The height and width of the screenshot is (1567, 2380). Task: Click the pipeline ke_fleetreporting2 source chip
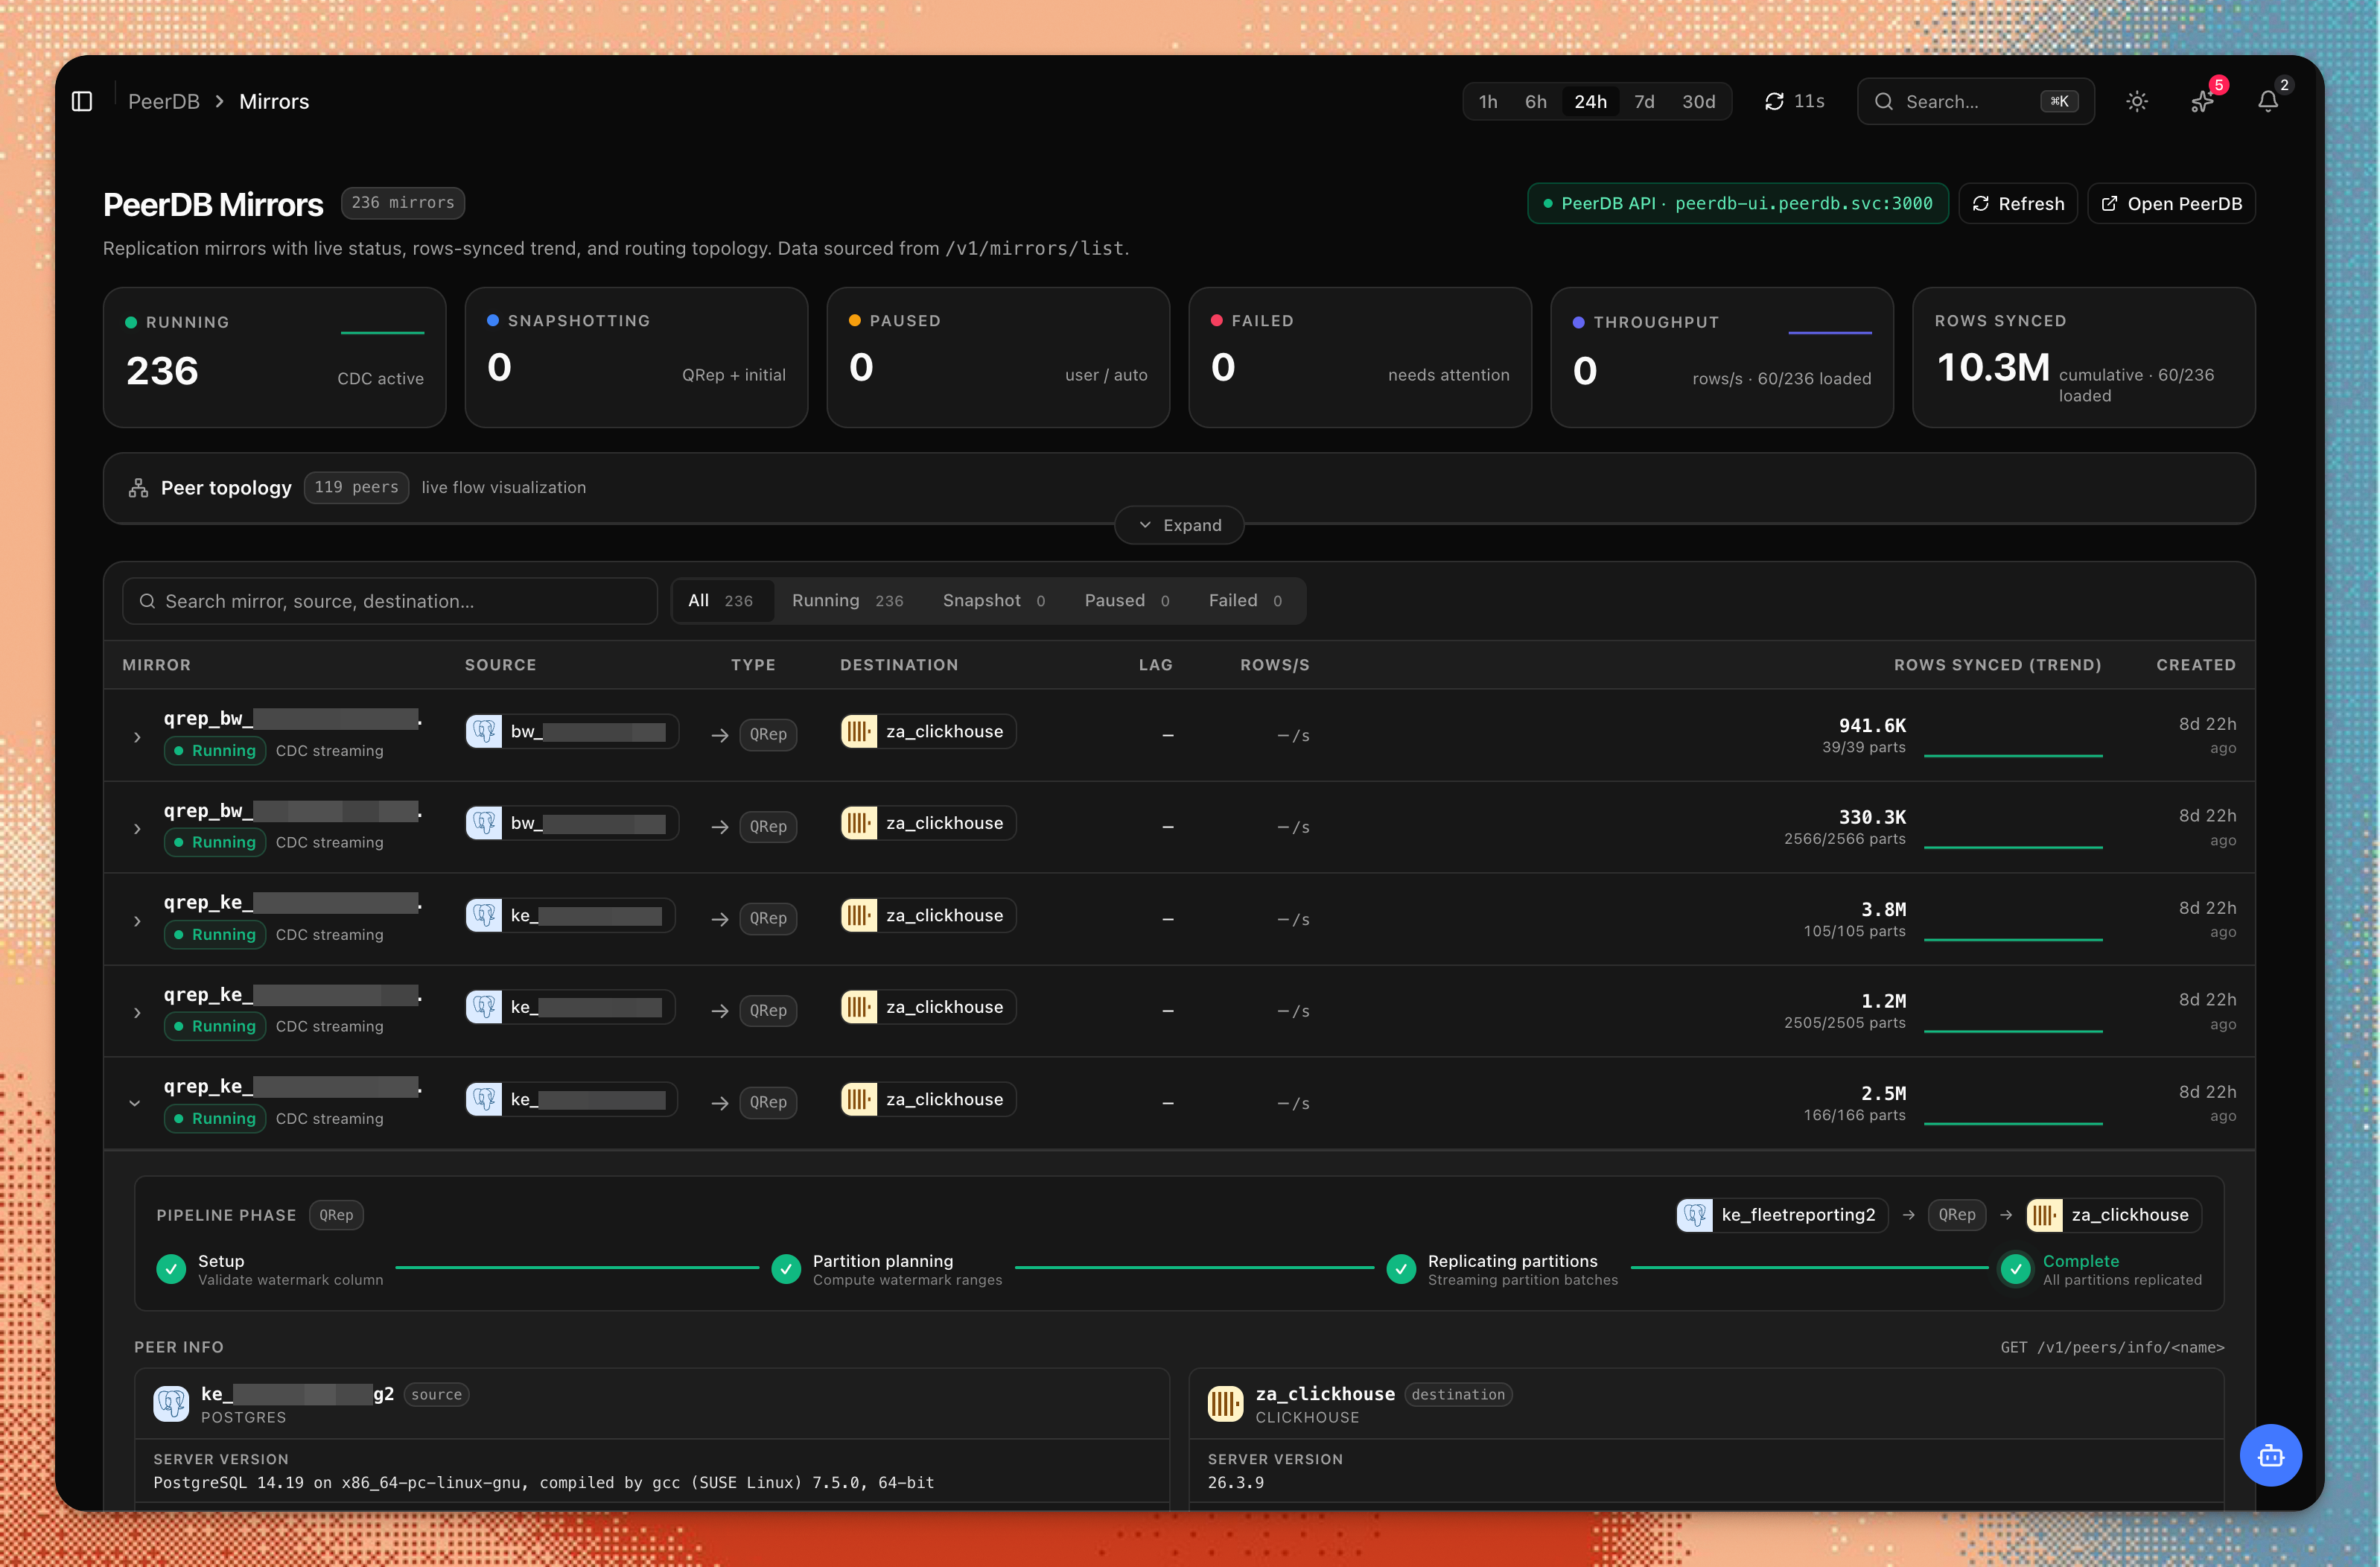tap(1782, 1215)
